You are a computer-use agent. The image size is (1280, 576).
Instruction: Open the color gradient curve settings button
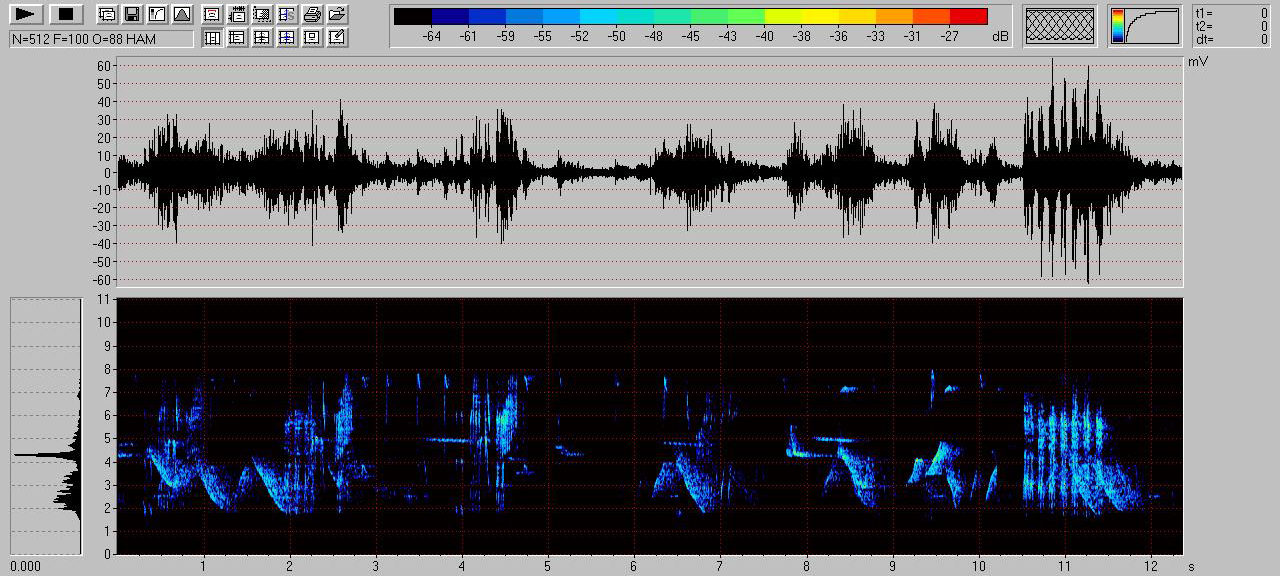tap(1144, 26)
